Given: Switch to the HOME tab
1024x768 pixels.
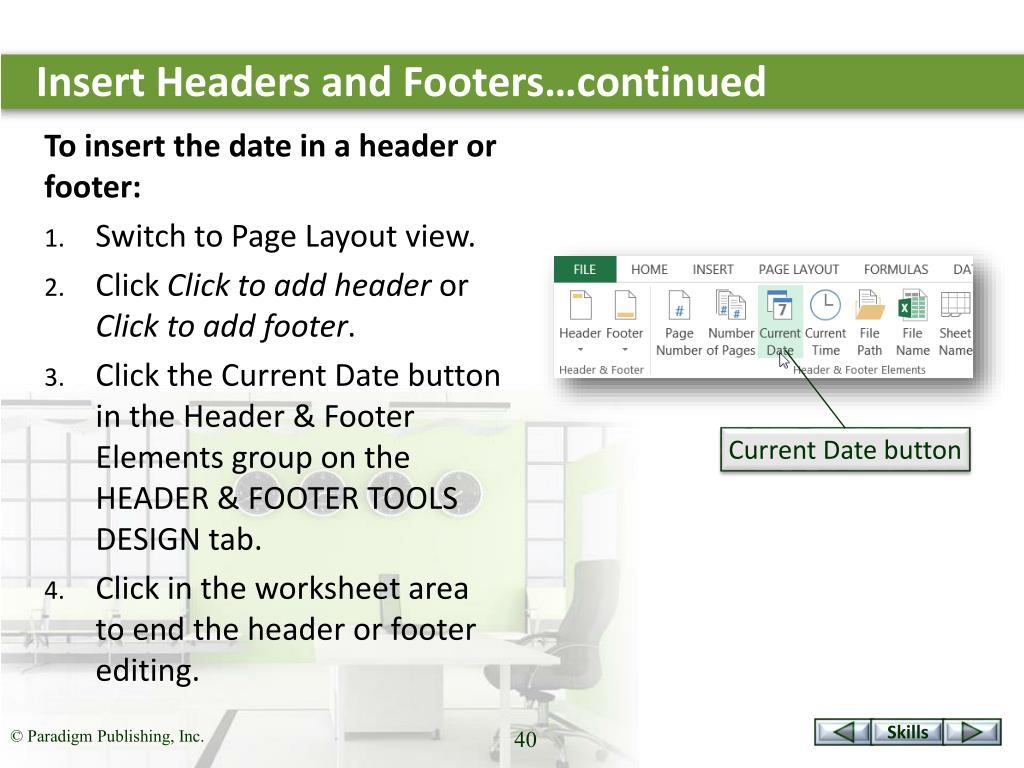Looking at the screenshot, I should pyautogui.click(x=649, y=269).
